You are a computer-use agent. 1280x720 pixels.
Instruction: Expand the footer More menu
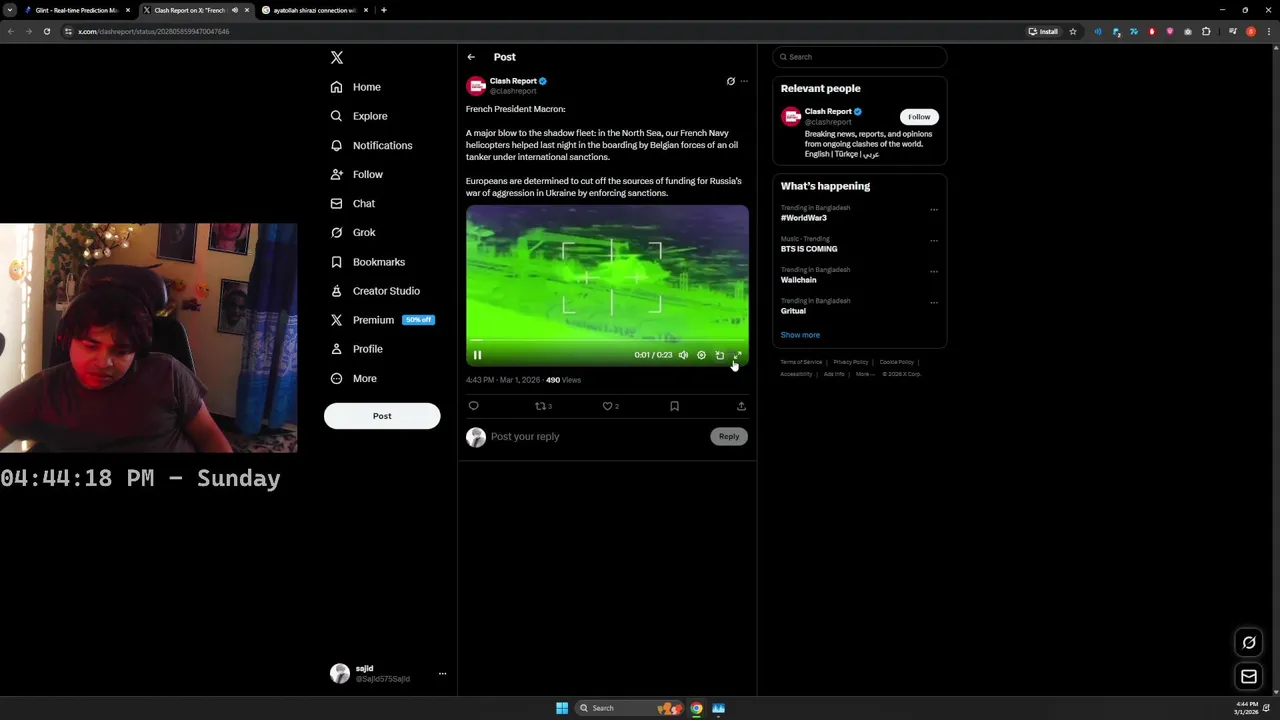click(865, 374)
